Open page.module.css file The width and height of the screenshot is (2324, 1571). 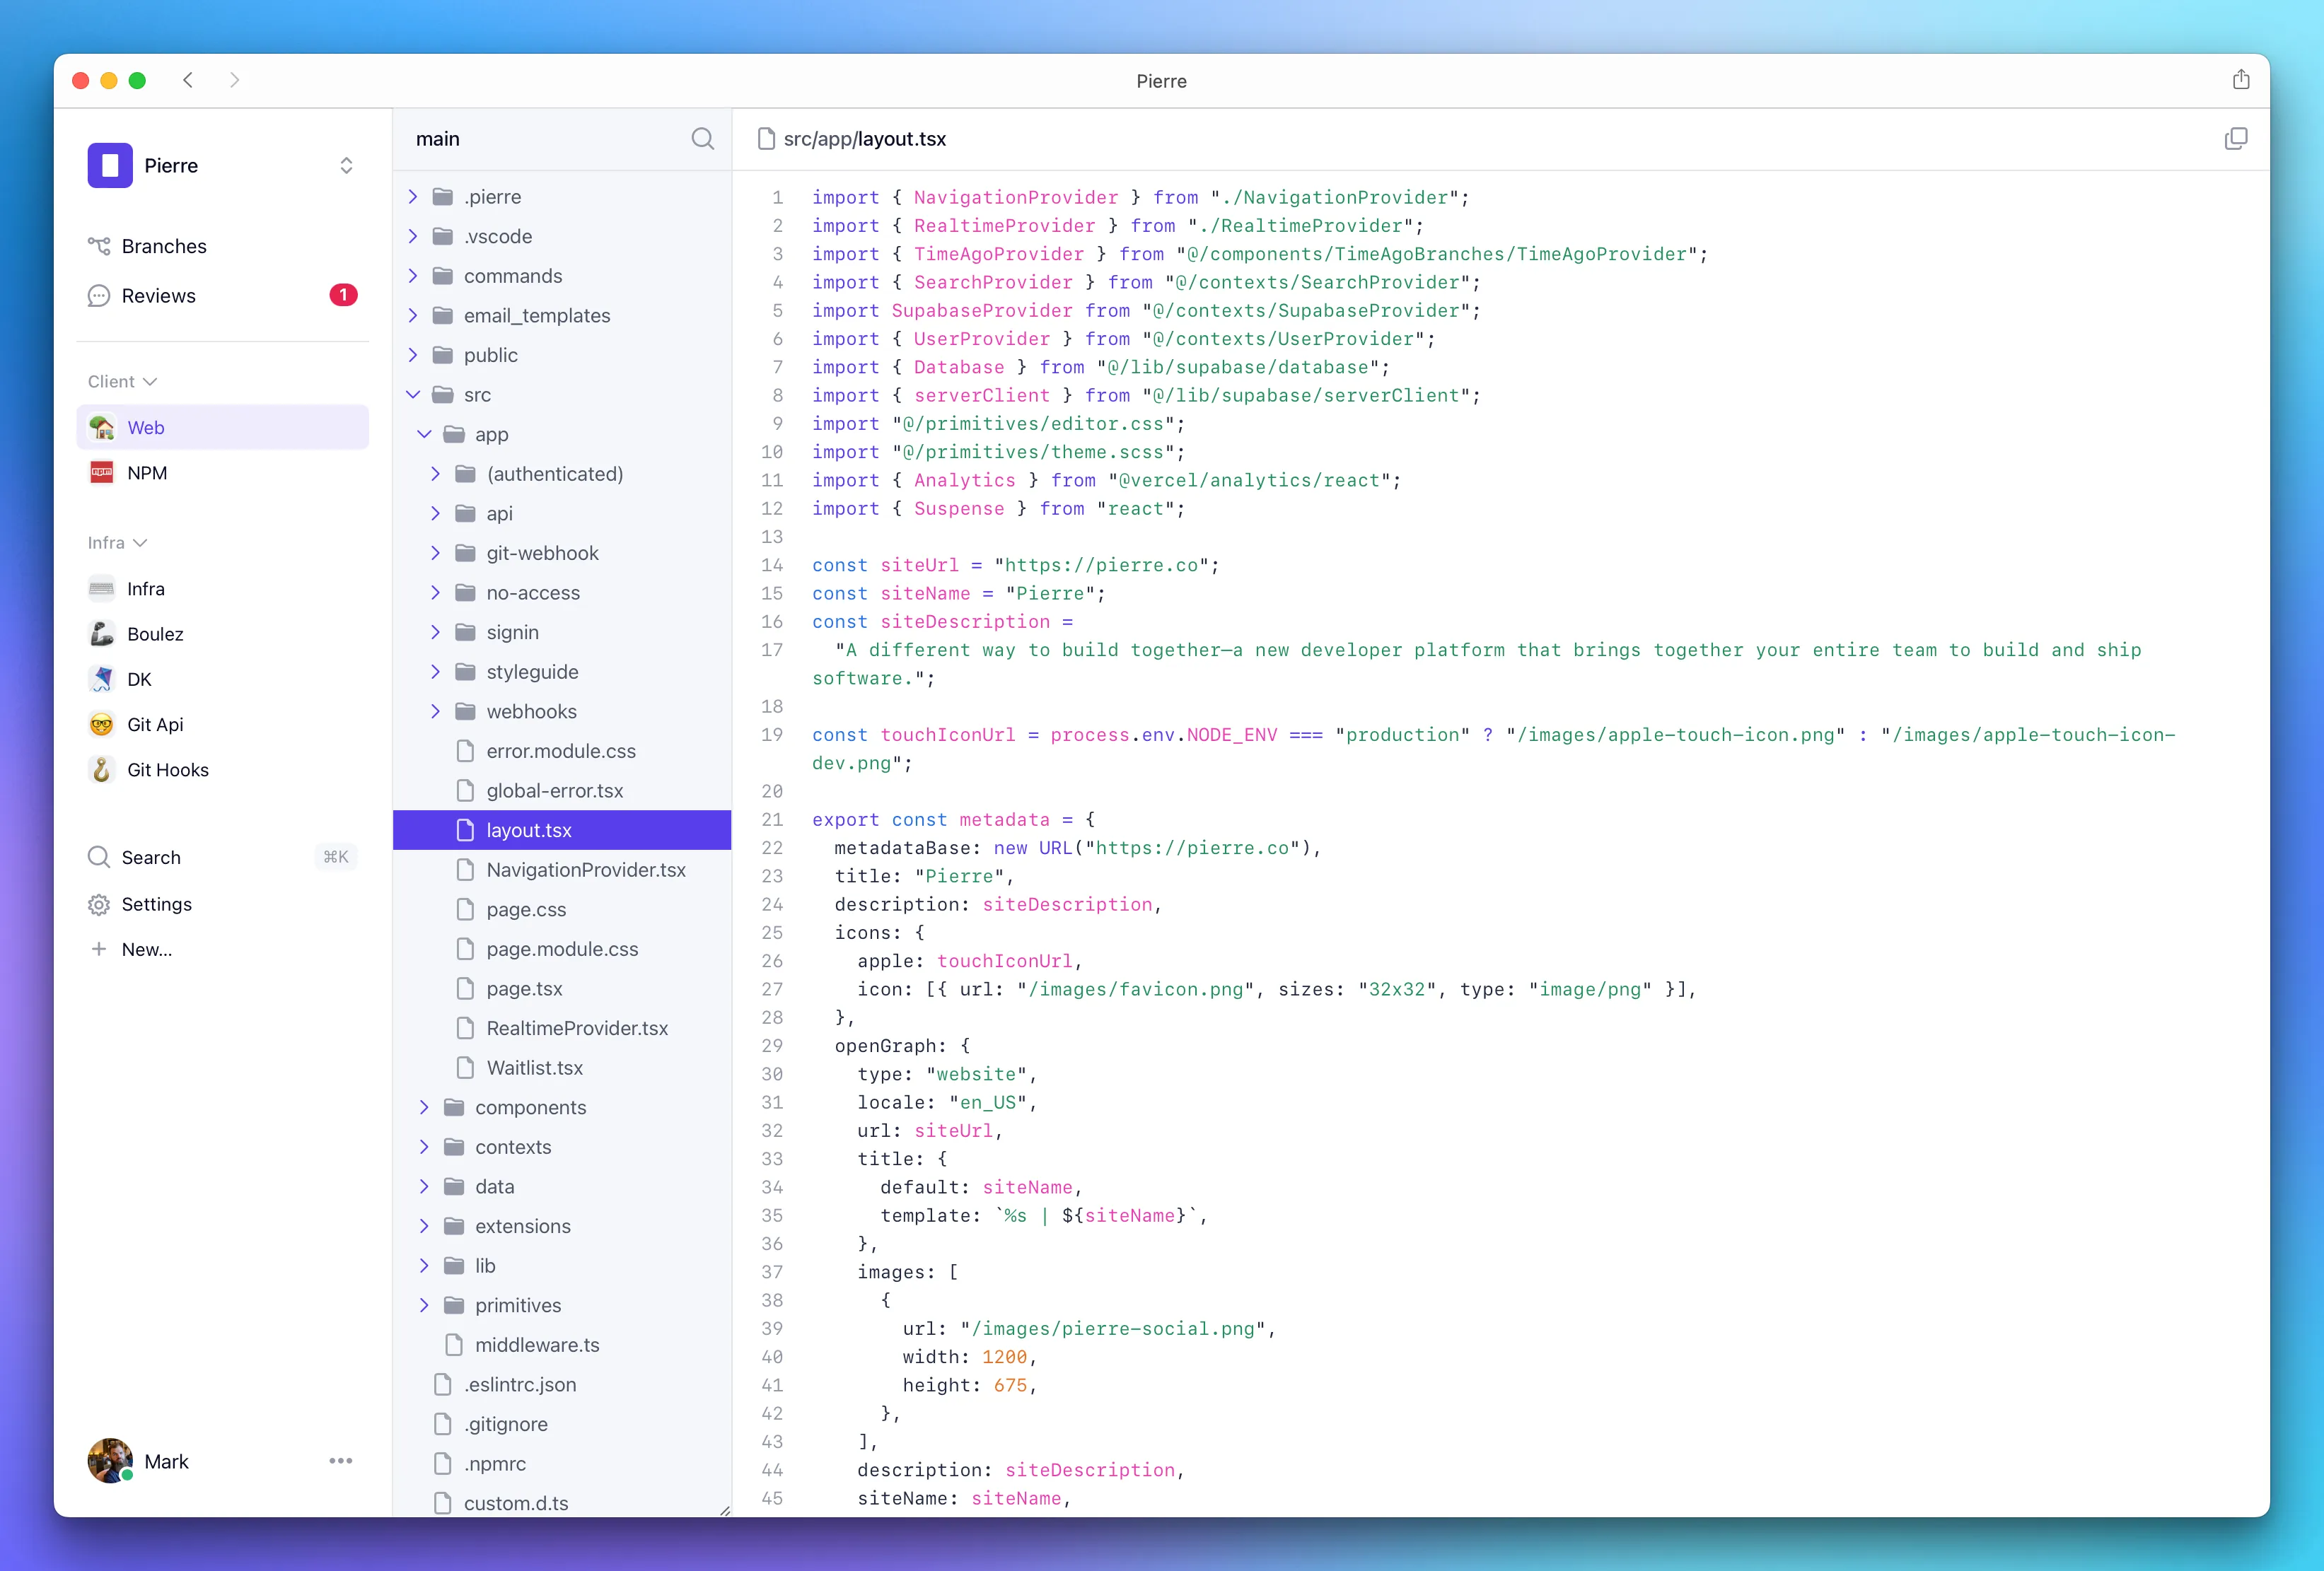tap(562, 949)
